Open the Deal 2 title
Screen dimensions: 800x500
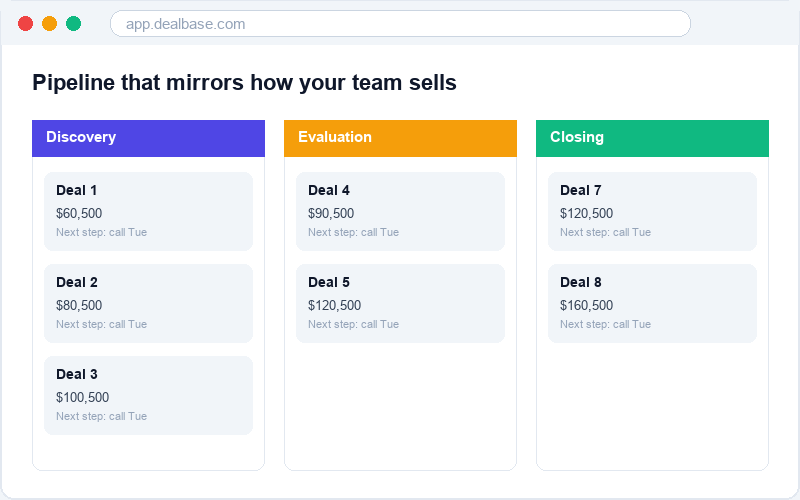pyautogui.click(x=77, y=282)
